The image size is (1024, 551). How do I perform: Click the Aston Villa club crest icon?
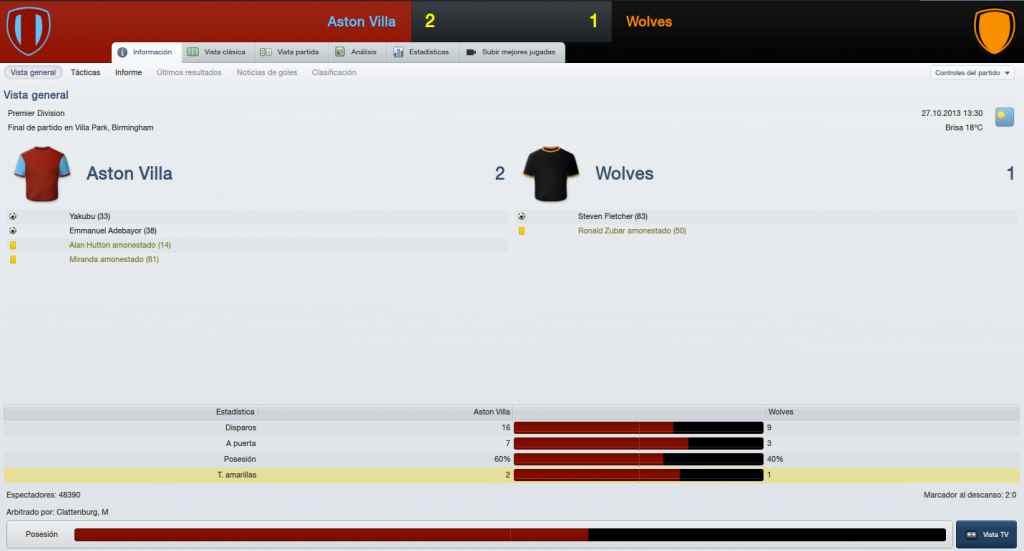29,30
